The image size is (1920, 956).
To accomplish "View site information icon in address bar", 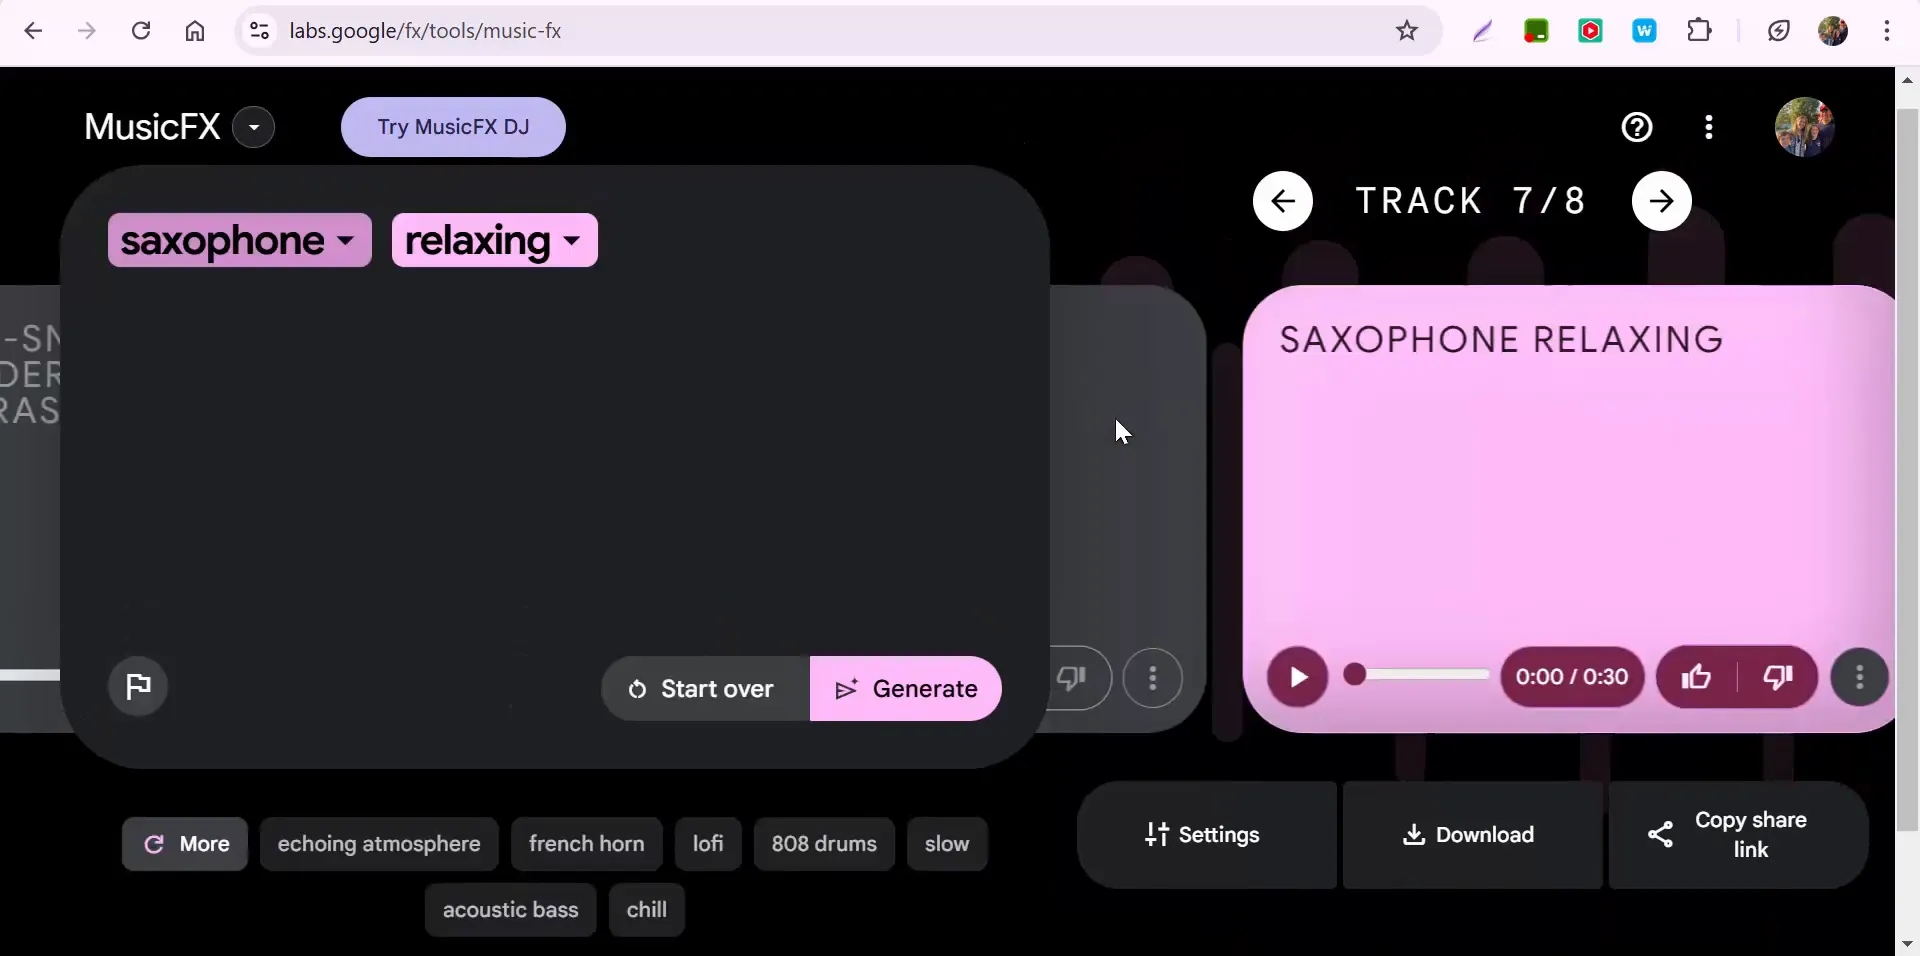I will tap(259, 31).
